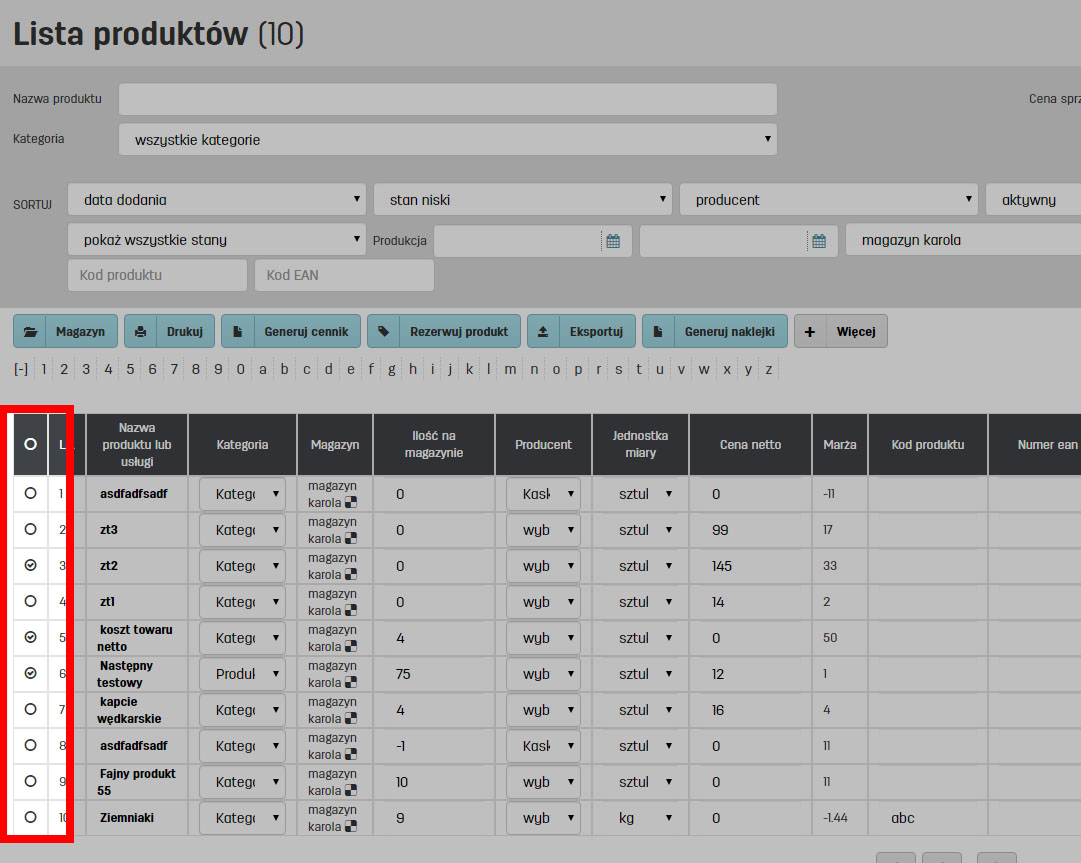
Task: Click the Nazwa produktu search field
Action: click(x=447, y=99)
